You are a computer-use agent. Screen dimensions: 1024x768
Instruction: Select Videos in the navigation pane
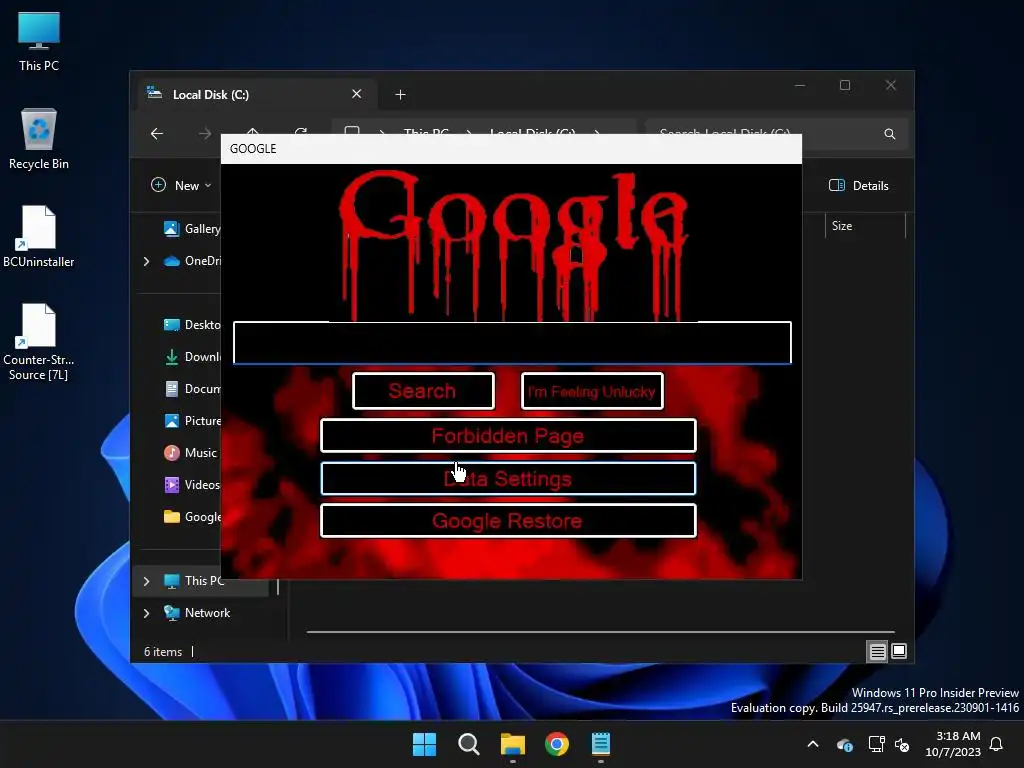[x=191, y=485]
